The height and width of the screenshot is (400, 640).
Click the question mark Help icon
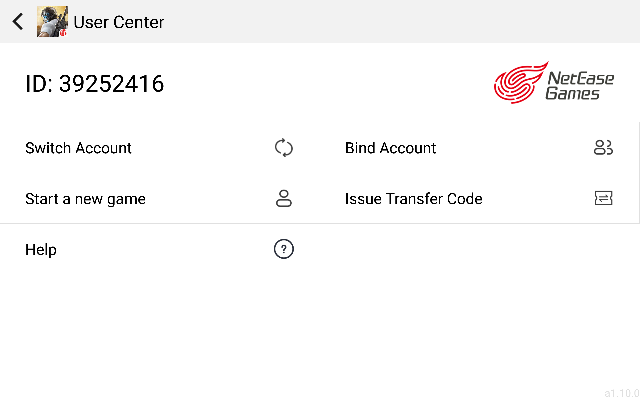coord(284,249)
